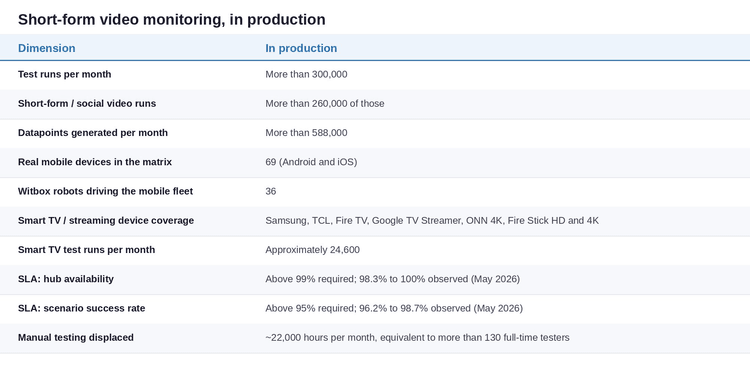
Task: Click the 'Approximately 24,600' value
Action: pos(313,249)
